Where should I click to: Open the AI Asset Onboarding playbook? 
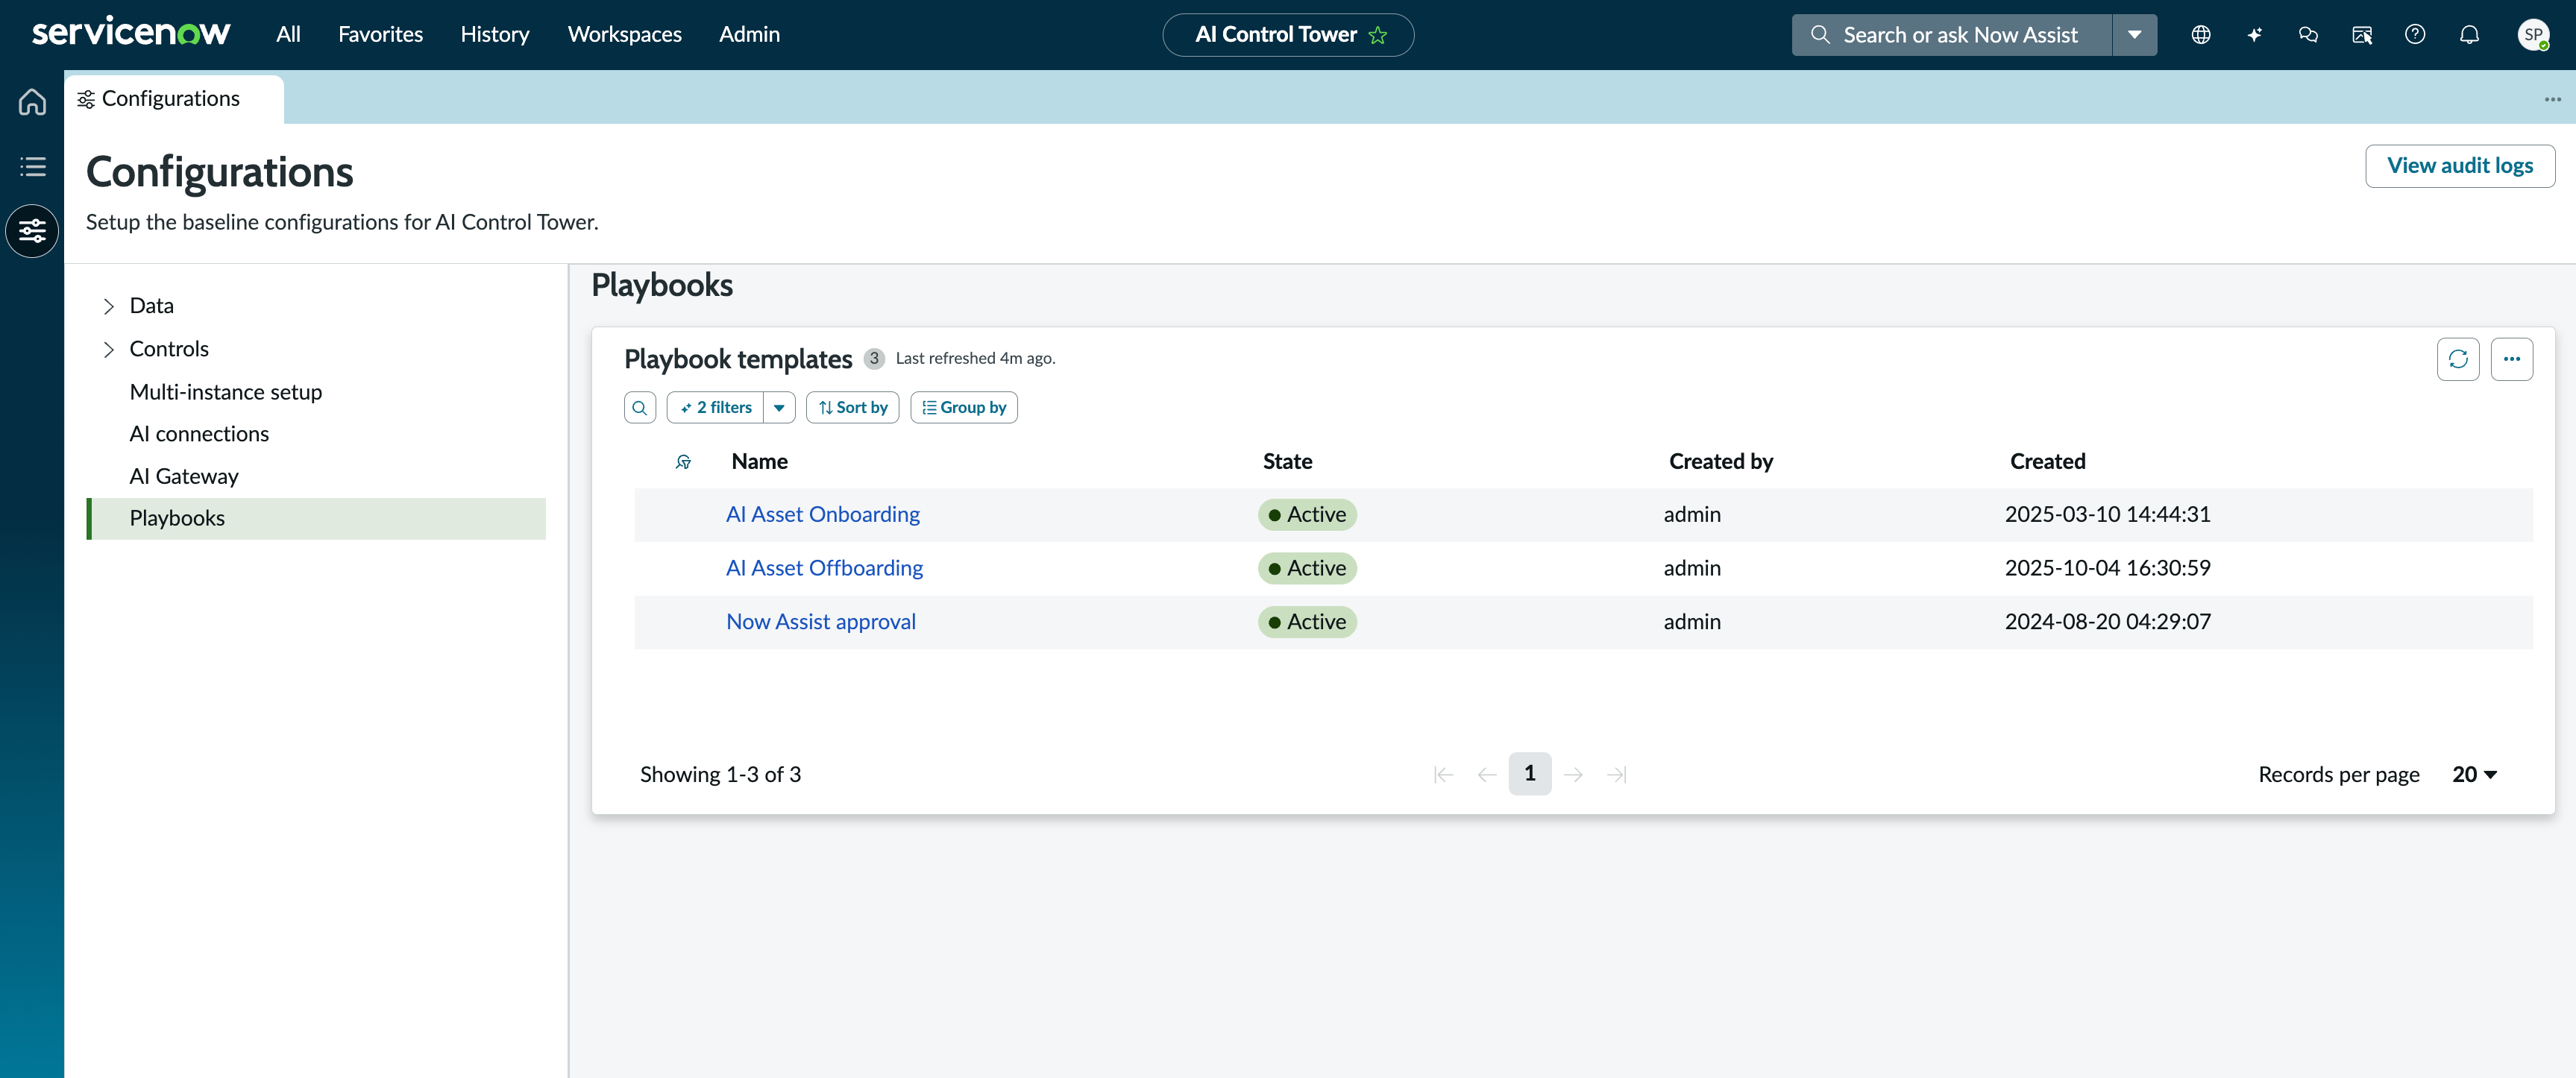[822, 515]
